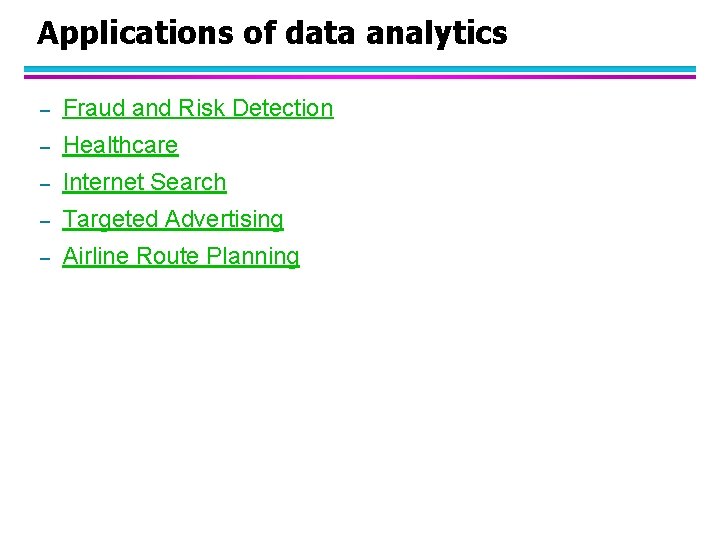Follow the Internet Search link
This screenshot has width=720, height=540.
[144, 182]
